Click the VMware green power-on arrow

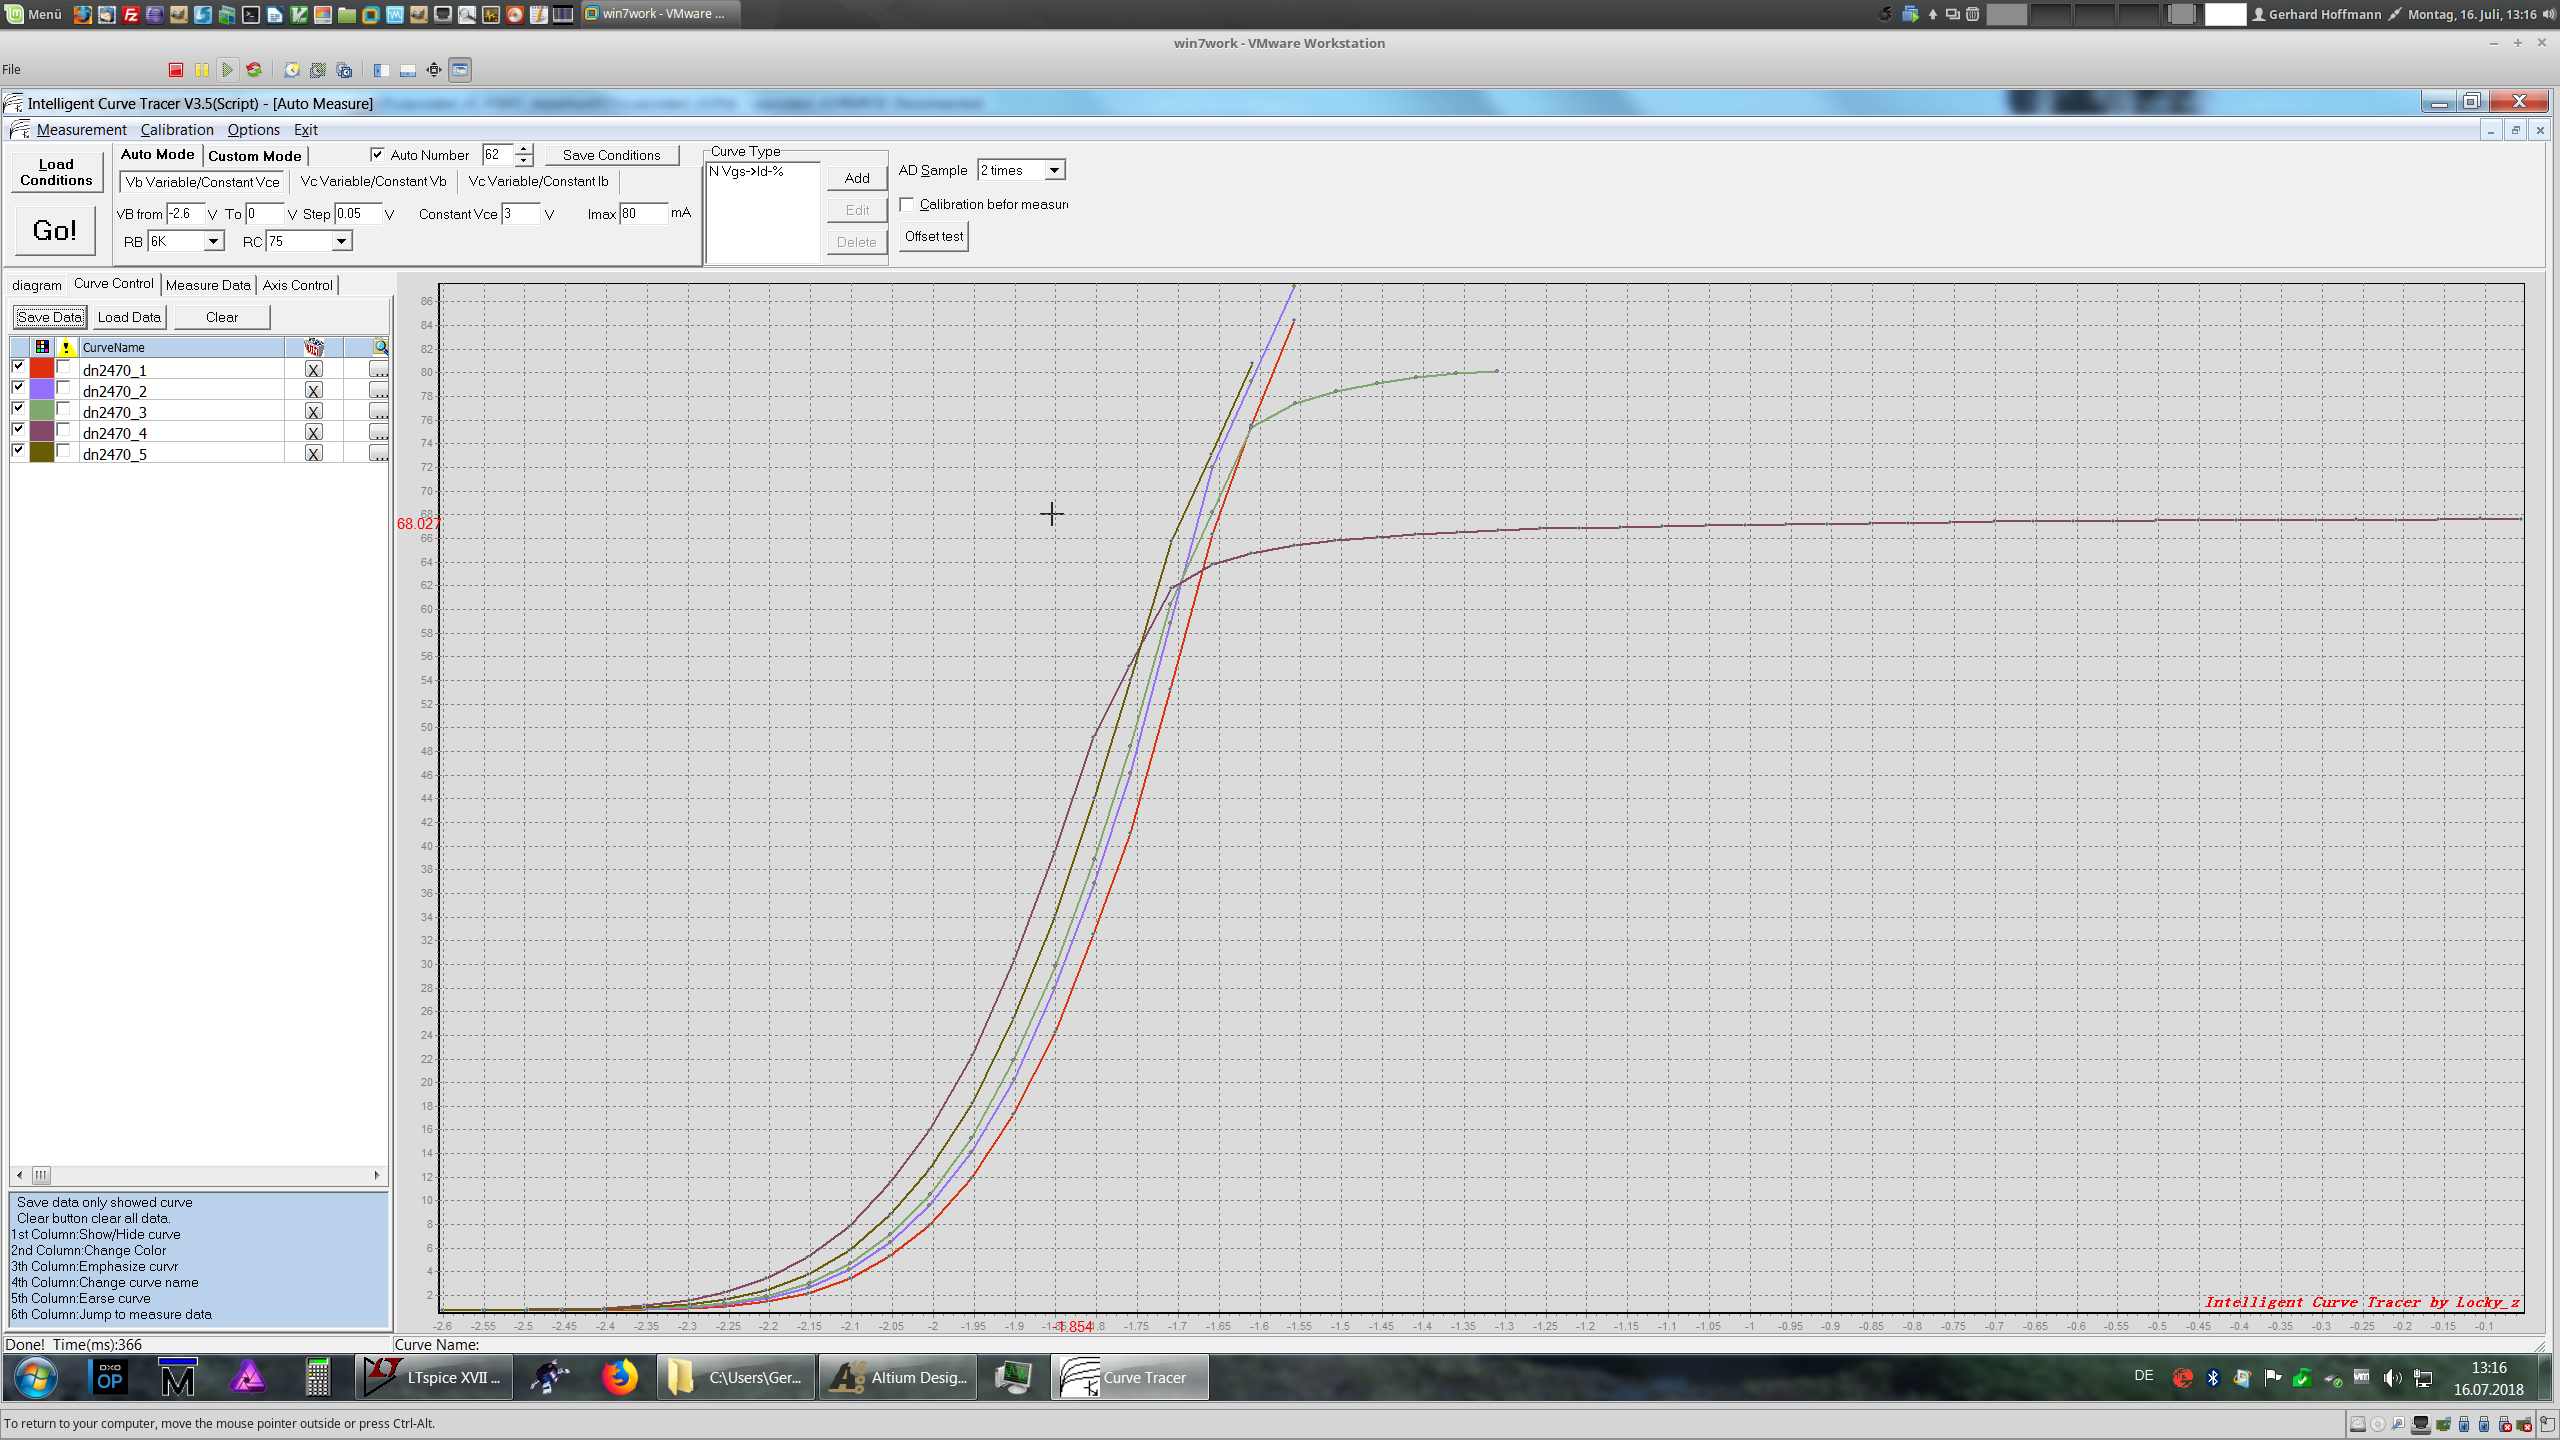point(228,70)
